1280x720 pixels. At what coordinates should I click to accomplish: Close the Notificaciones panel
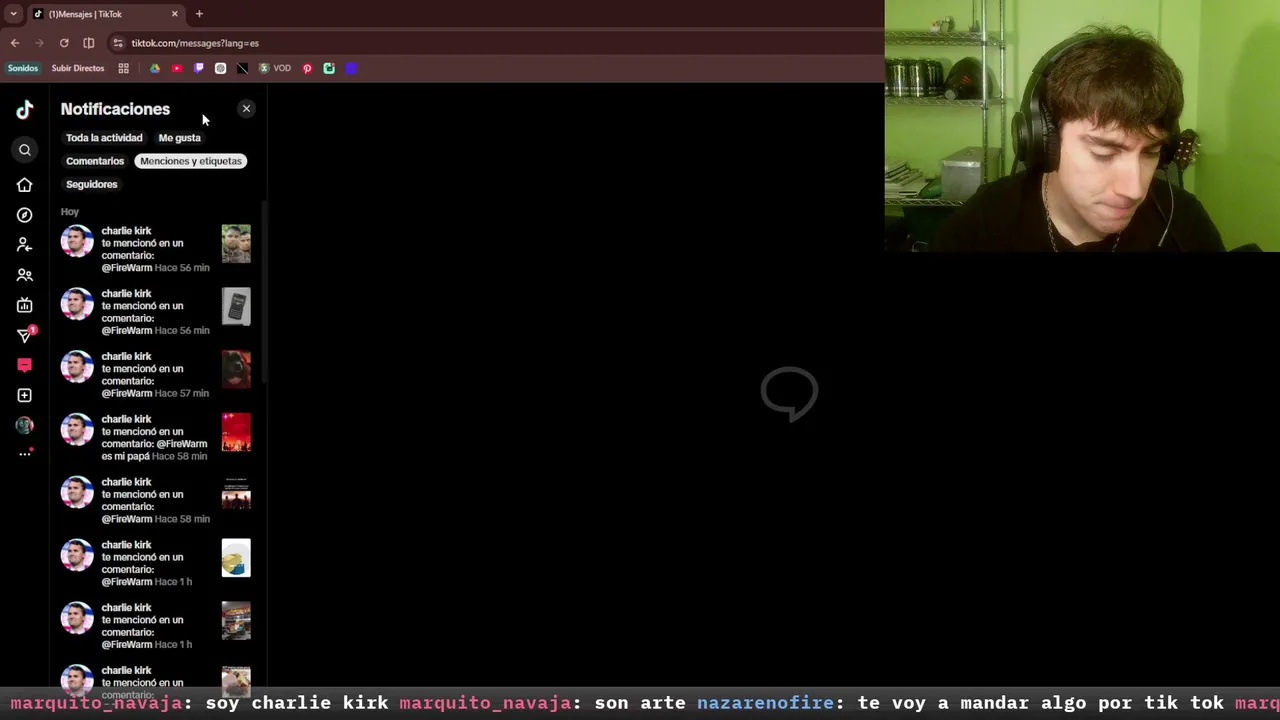point(246,109)
